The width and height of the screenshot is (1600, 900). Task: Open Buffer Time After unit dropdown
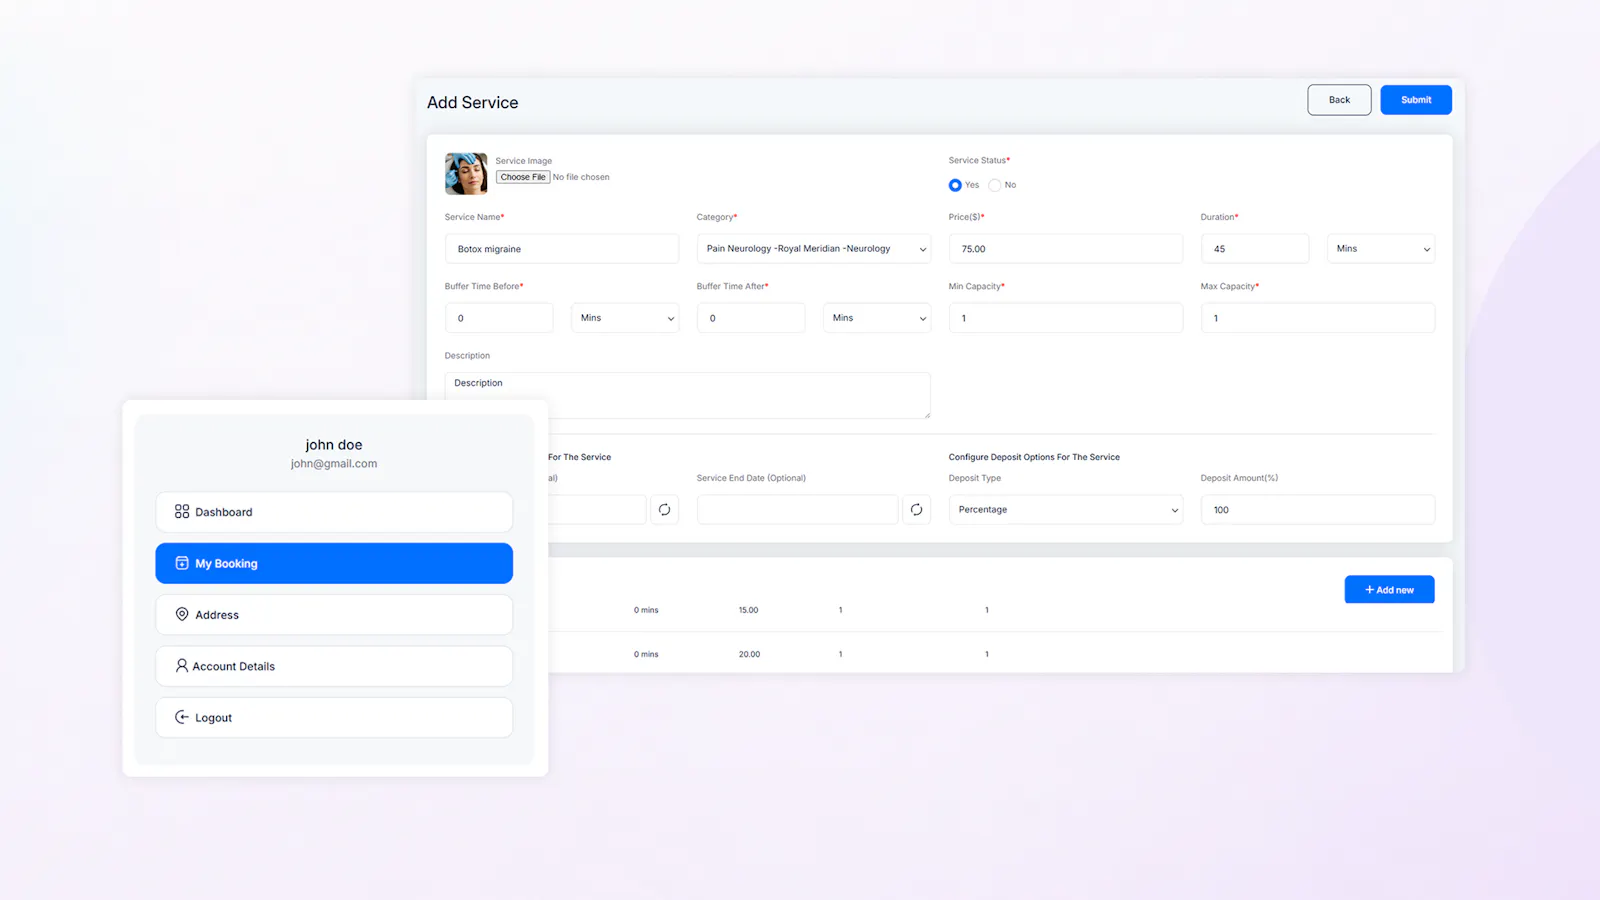tap(877, 318)
